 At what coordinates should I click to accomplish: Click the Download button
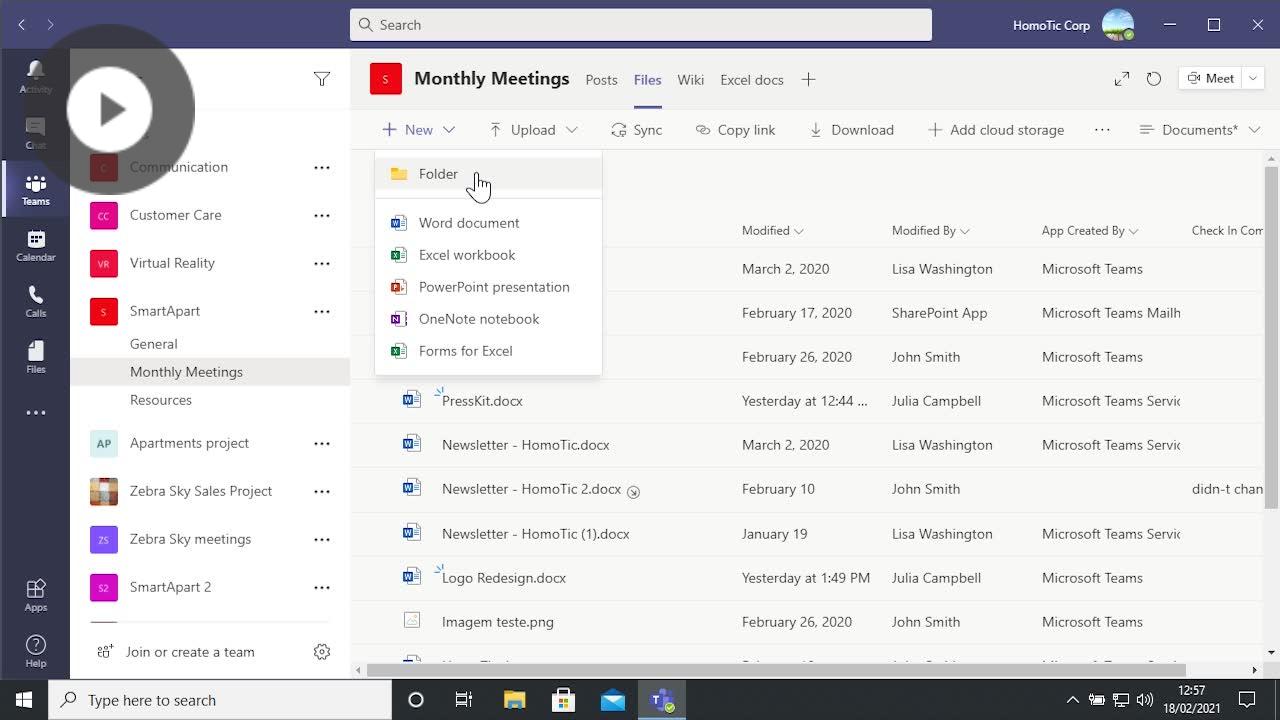(x=851, y=130)
